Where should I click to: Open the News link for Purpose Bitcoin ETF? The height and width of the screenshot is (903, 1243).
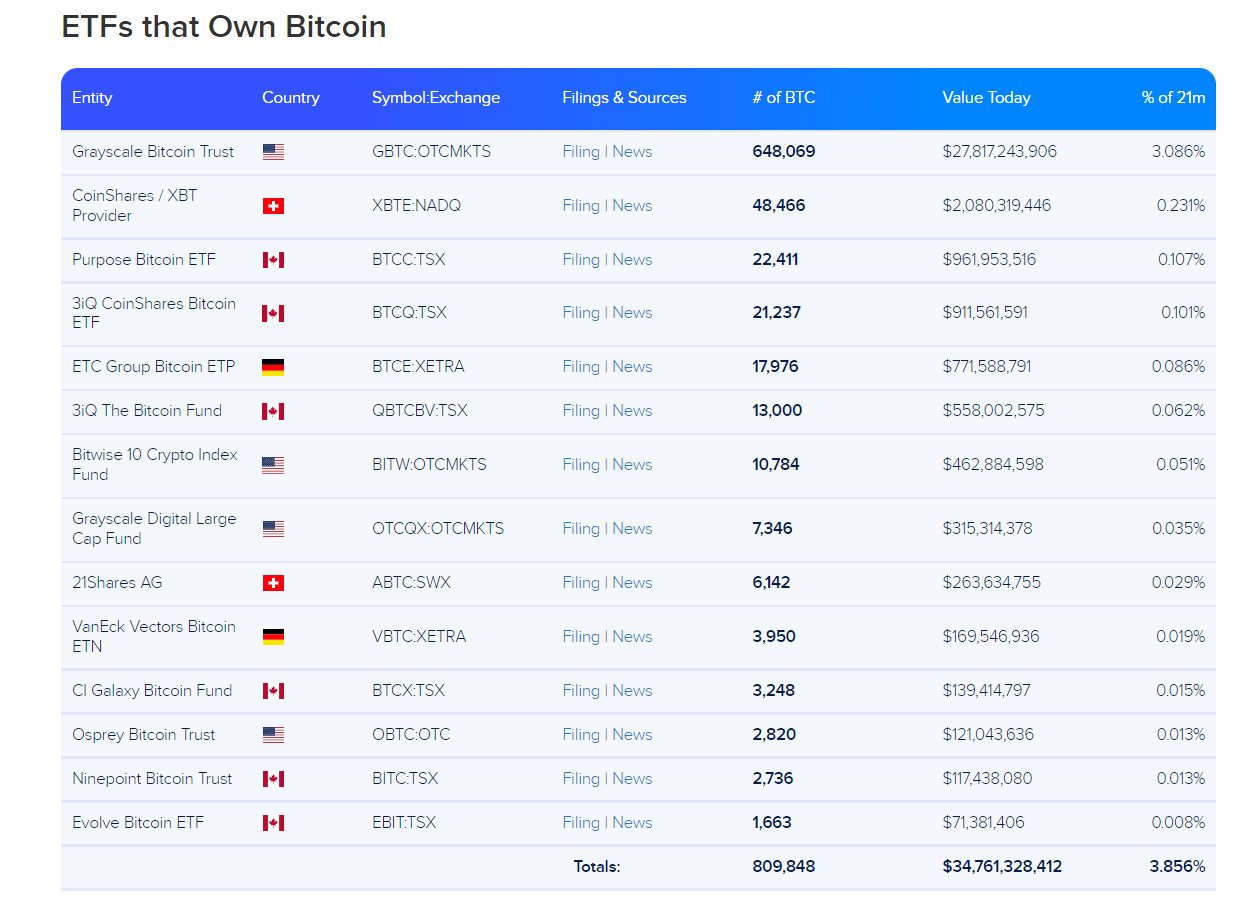coord(632,260)
